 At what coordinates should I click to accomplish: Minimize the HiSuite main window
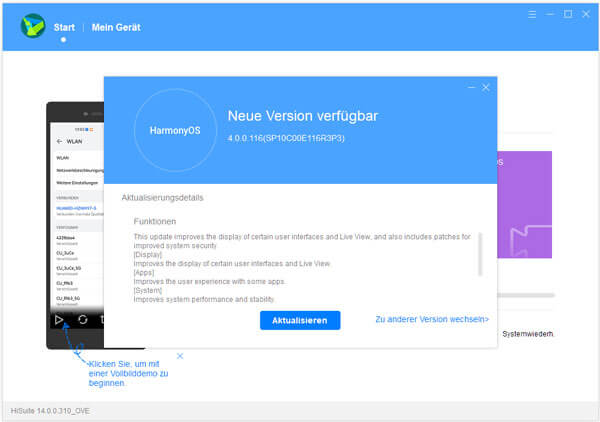[x=551, y=15]
